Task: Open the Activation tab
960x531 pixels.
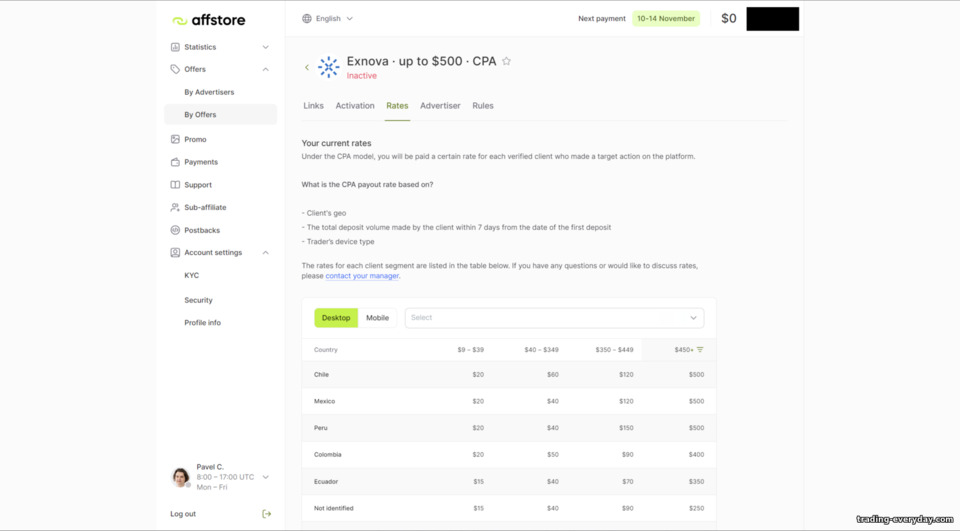Action: coord(354,106)
